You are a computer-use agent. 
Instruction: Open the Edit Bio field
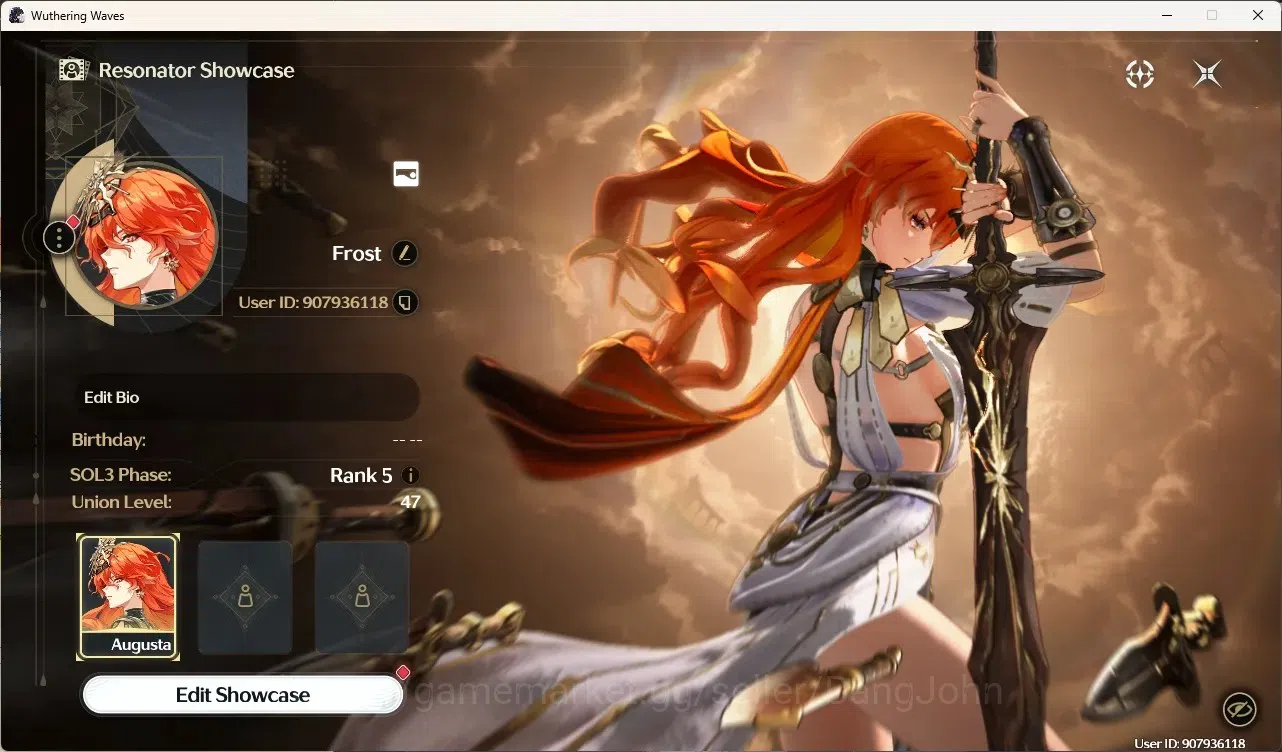248,397
